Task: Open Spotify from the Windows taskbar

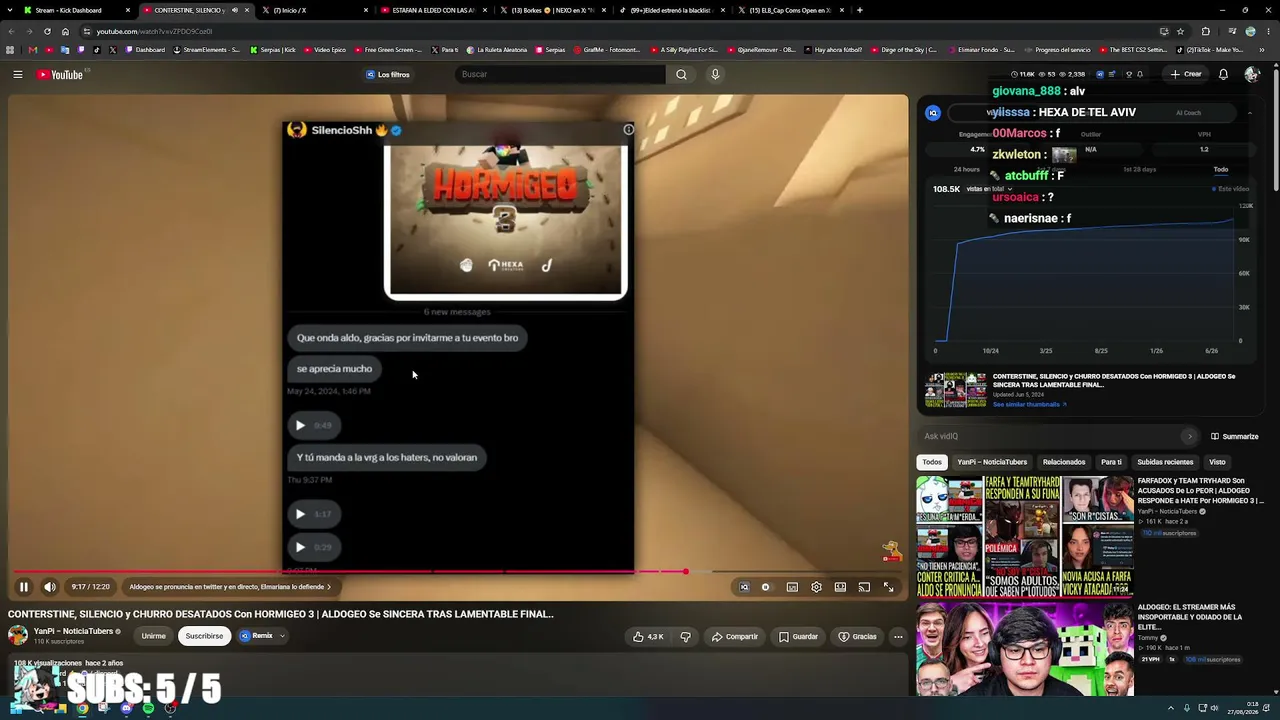Action: tap(148, 708)
